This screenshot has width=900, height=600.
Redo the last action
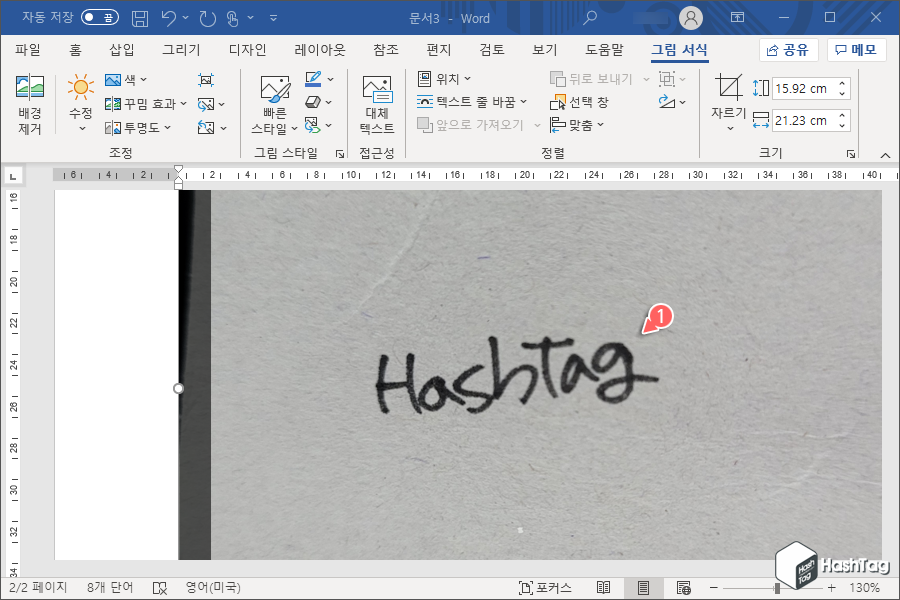coord(207,18)
